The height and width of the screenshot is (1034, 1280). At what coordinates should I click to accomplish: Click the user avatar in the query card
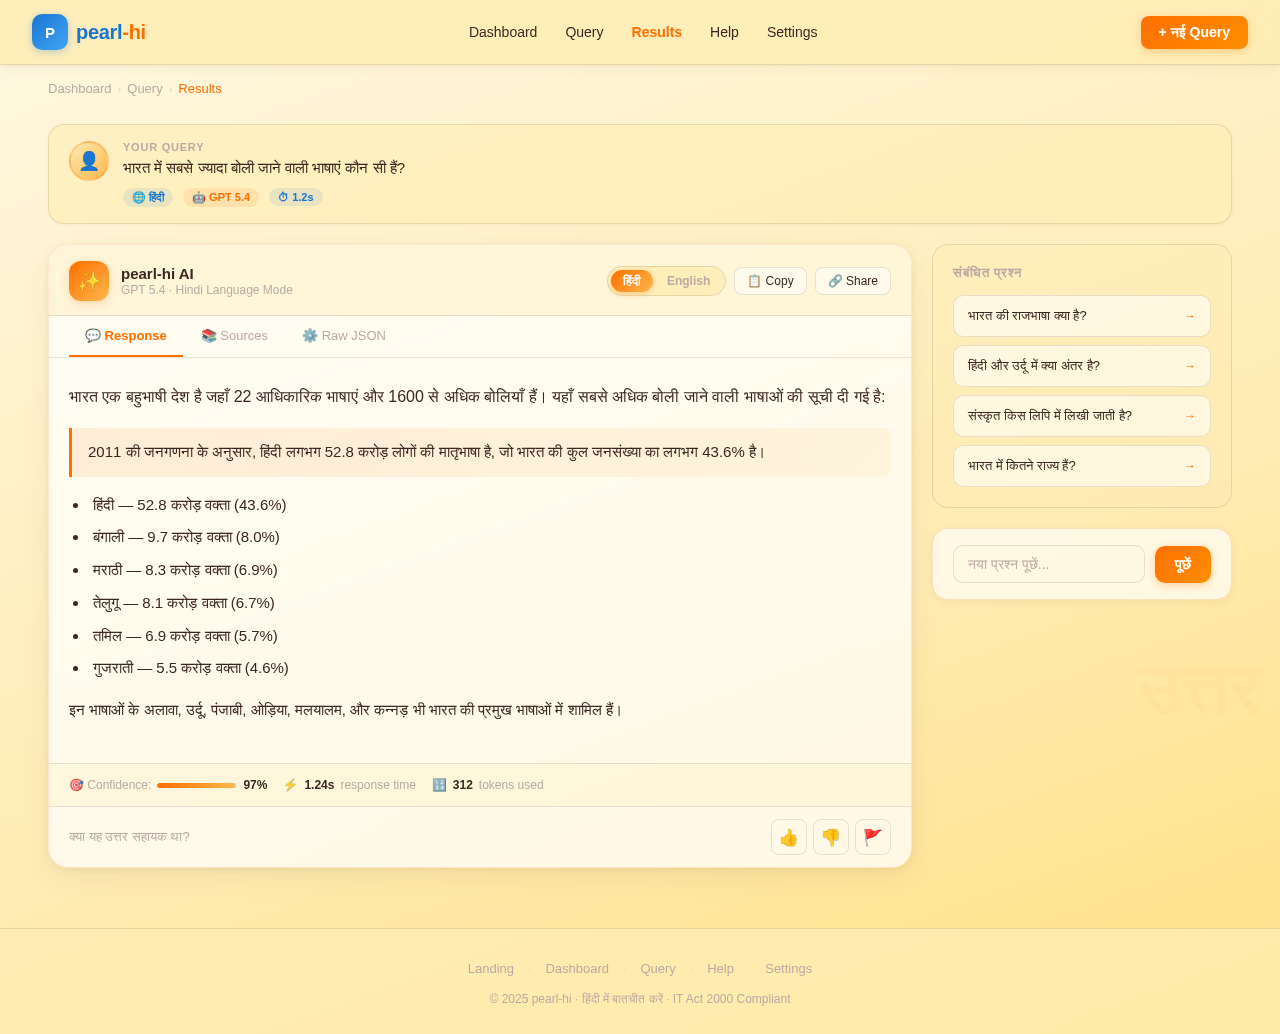click(89, 161)
